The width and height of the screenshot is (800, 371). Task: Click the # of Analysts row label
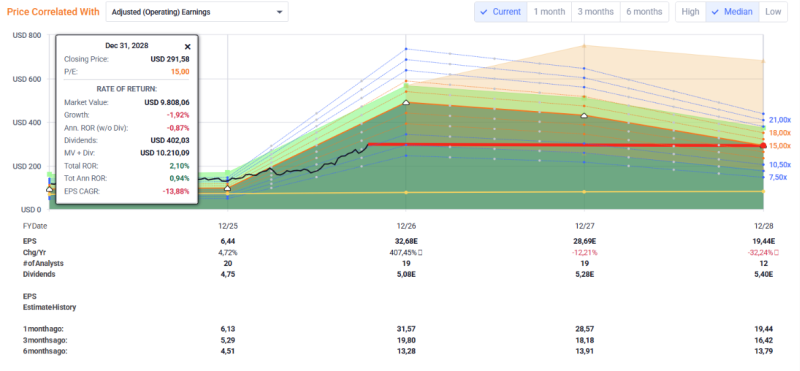43,263
